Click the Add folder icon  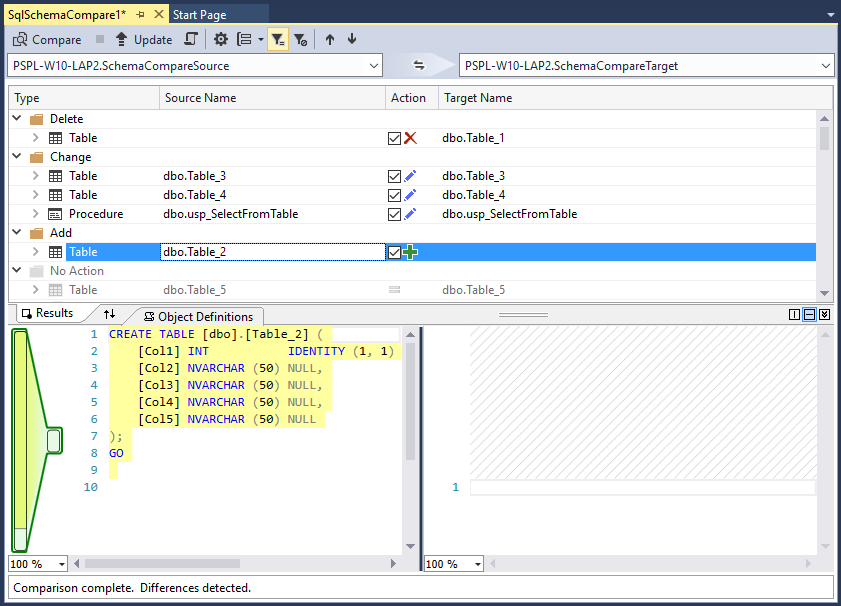tap(36, 233)
